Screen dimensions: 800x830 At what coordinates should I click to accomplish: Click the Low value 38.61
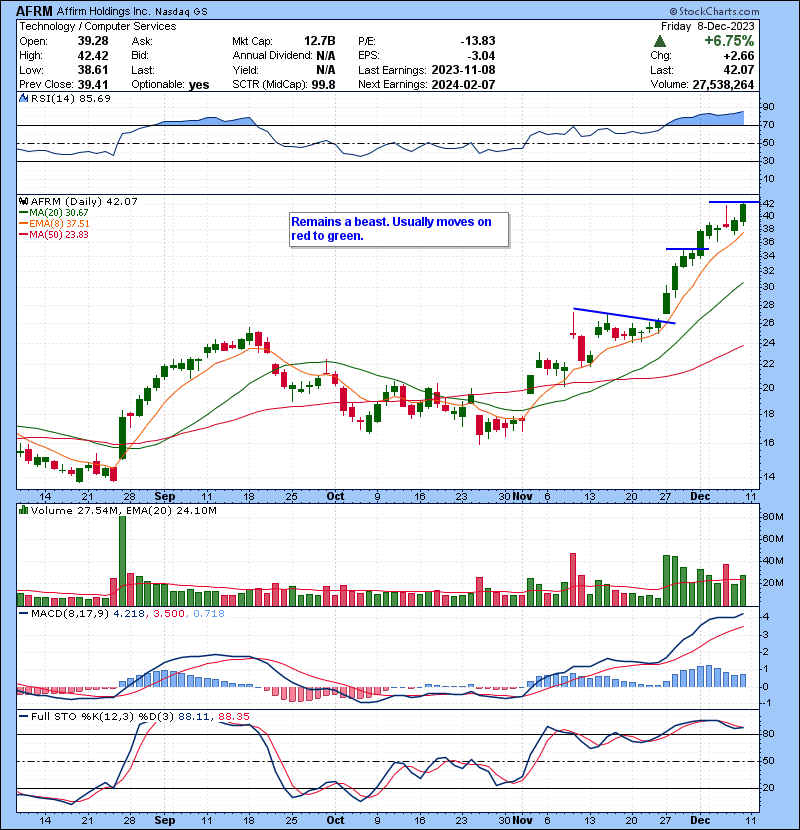[x=93, y=70]
